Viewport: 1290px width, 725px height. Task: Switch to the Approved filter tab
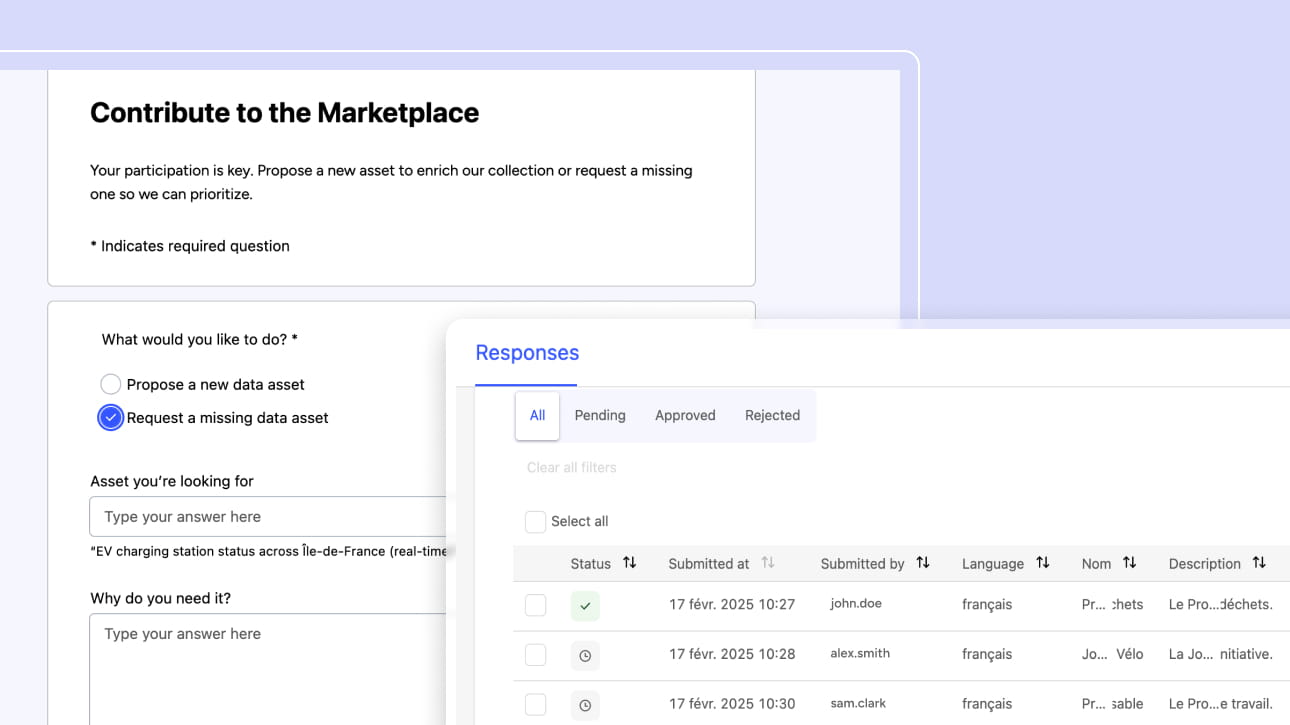click(x=685, y=415)
